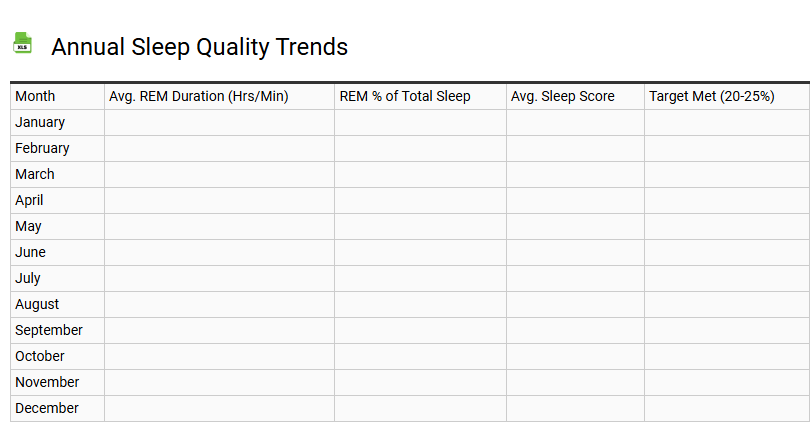Screen dimensions: 810x422
Task: Click December's Avg. REM Duration cell
Action: point(220,408)
